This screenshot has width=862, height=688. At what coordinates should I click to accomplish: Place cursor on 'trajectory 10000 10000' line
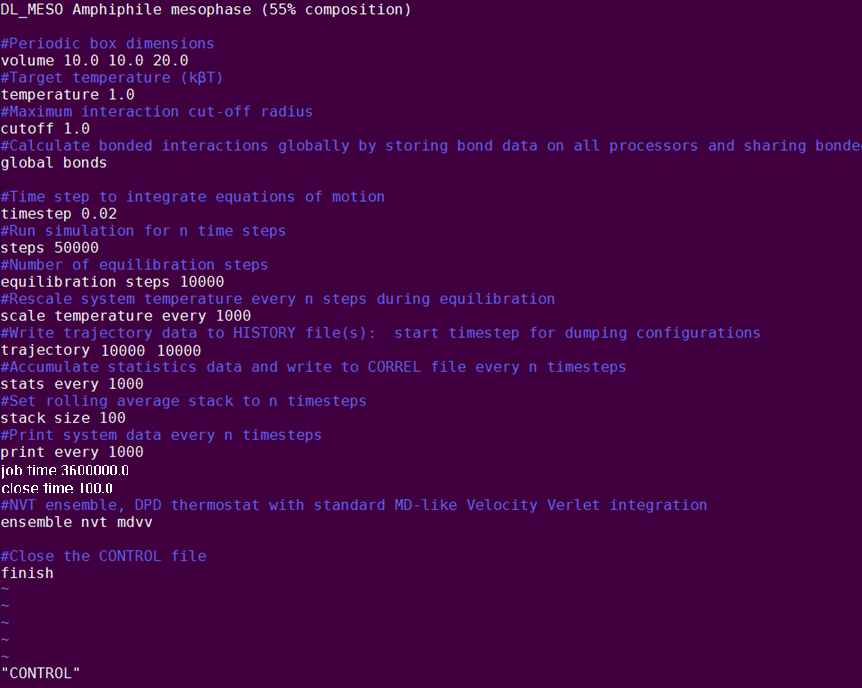click(100, 350)
